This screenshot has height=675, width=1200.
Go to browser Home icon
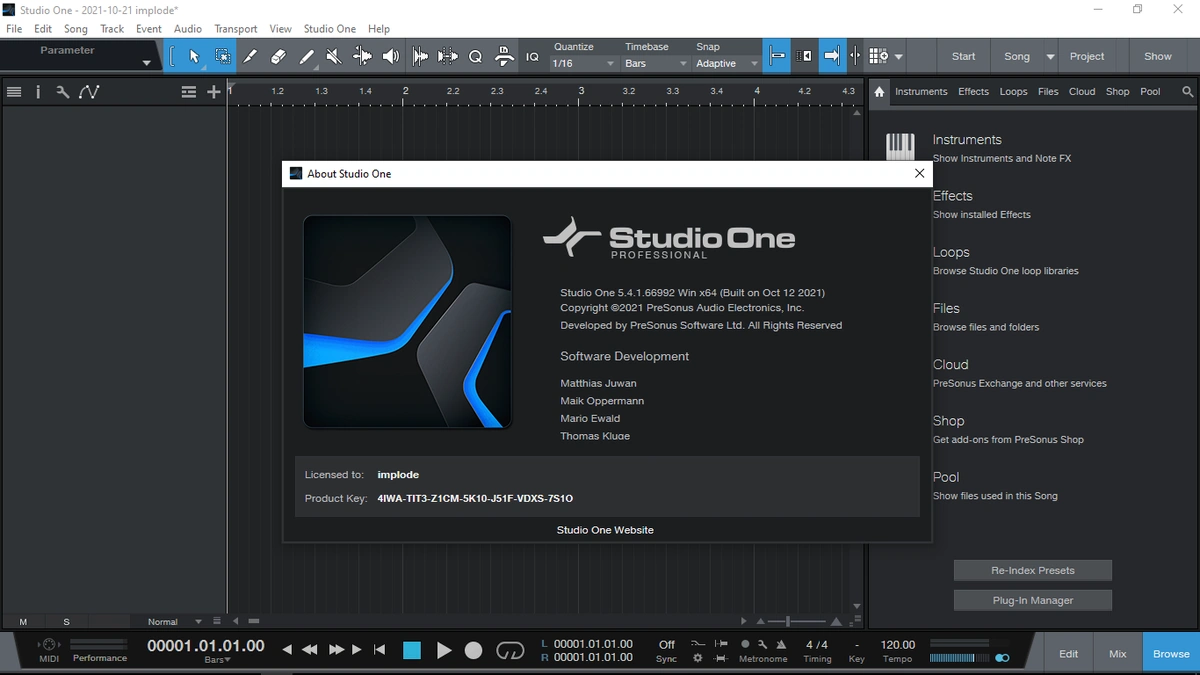pyautogui.click(x=879, y=92)
